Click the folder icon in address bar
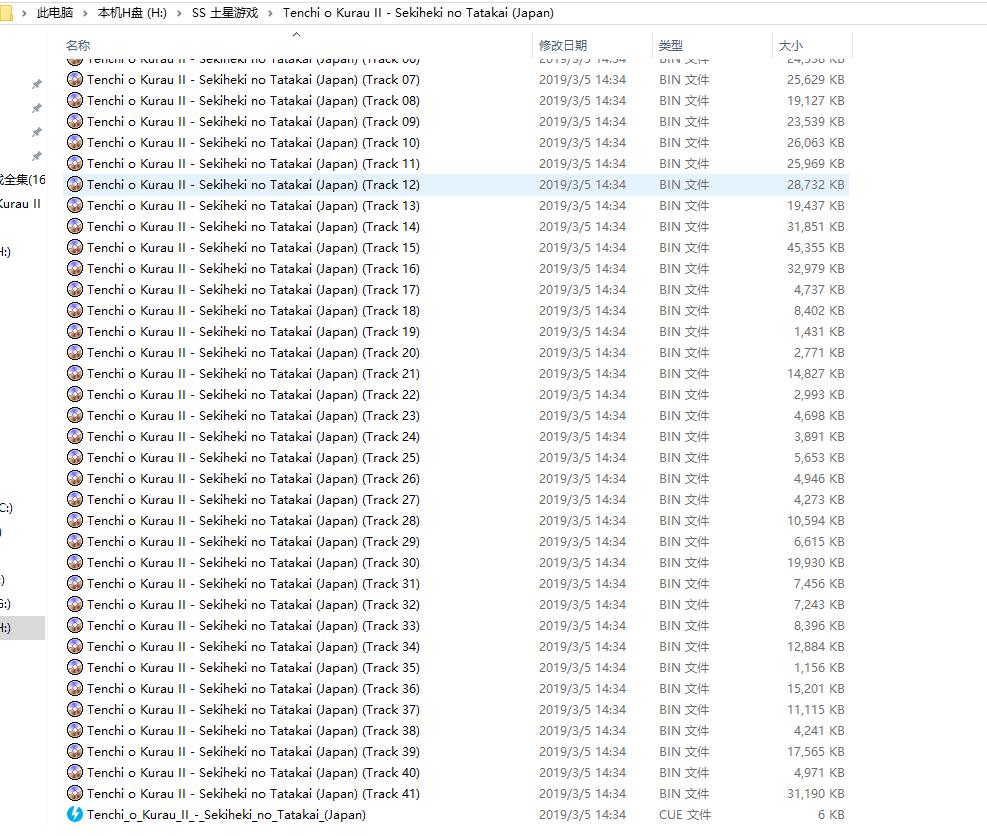 click(6, 13)
